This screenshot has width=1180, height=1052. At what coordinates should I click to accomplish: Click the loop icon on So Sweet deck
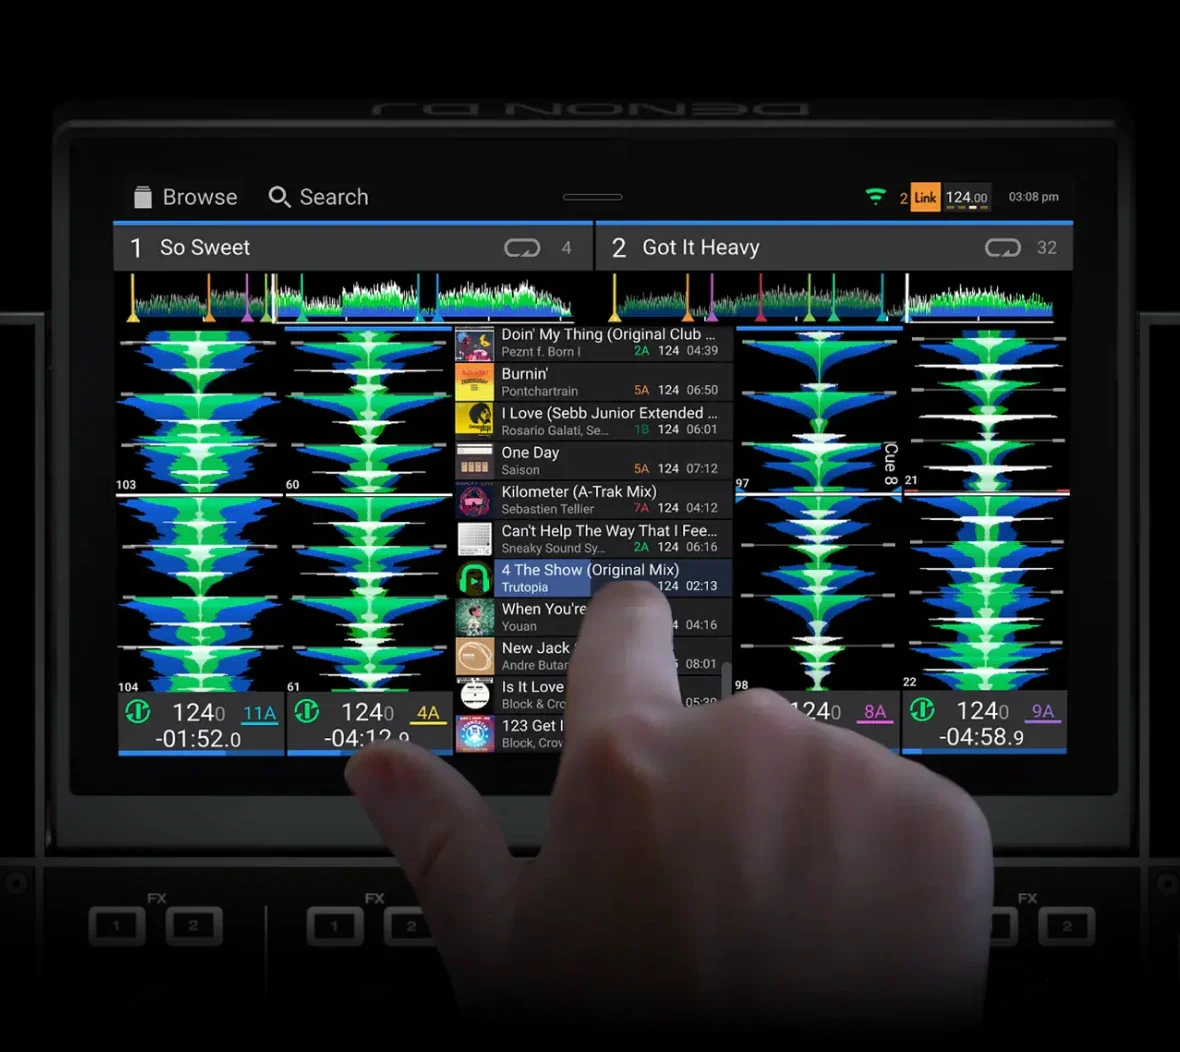[522, 248]
